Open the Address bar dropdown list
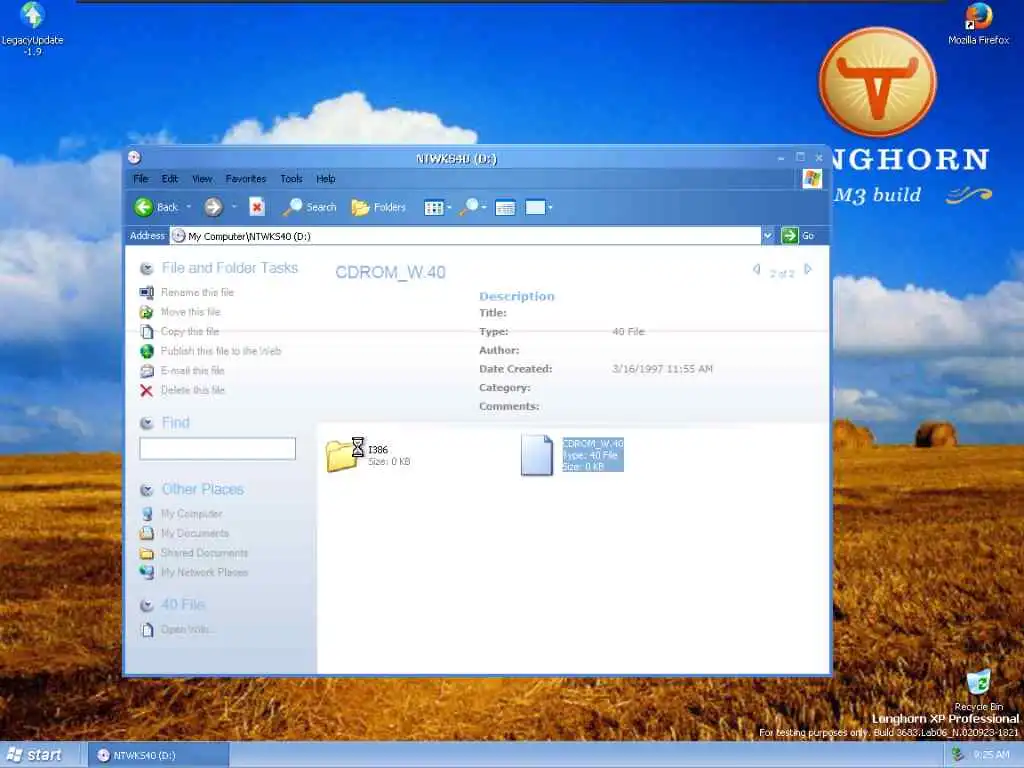 tap(768, 236)
